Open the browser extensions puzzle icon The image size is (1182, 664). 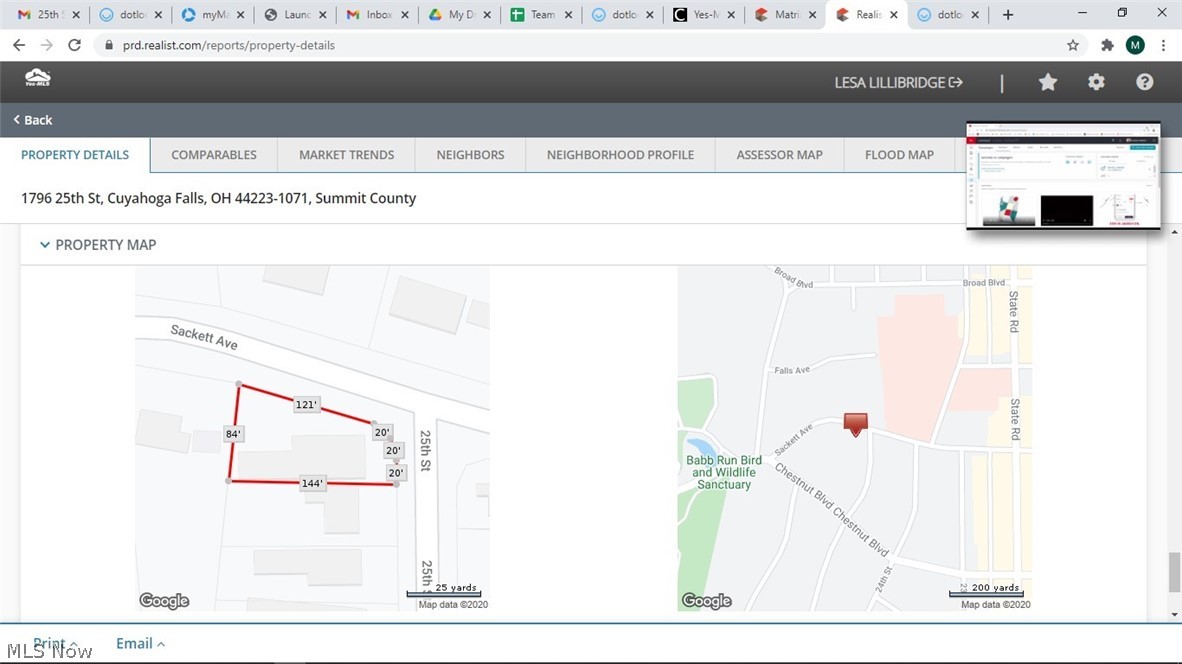click(x=1107, y=45)
